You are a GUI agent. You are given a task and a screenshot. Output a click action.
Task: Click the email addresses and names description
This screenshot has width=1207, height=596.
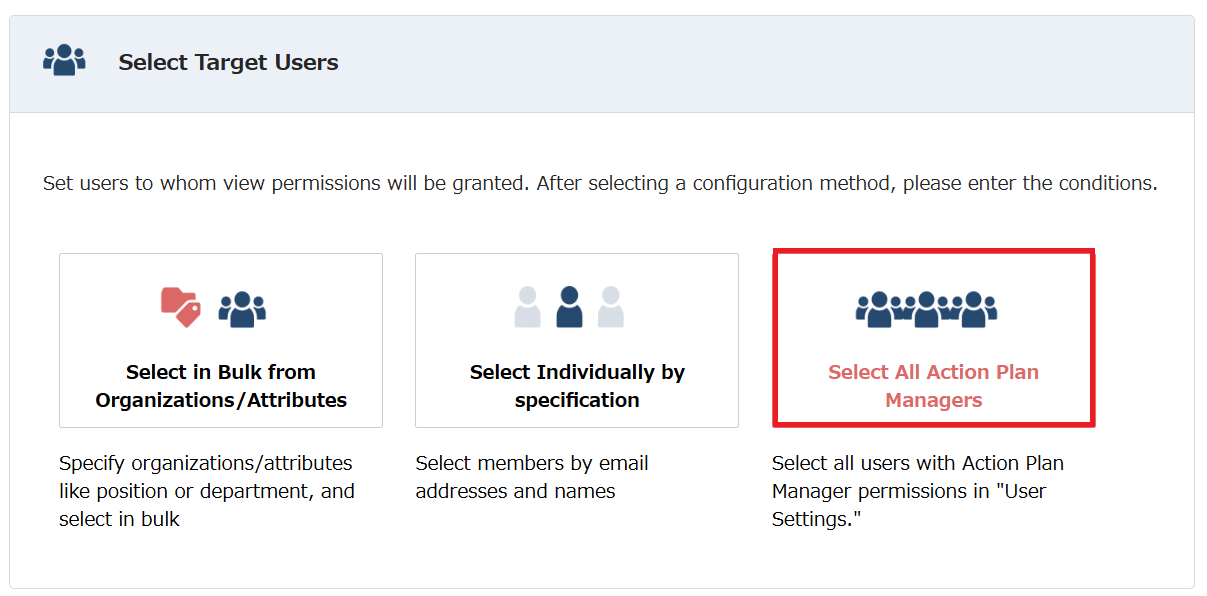pyautogui.click(x=531, y=477)
